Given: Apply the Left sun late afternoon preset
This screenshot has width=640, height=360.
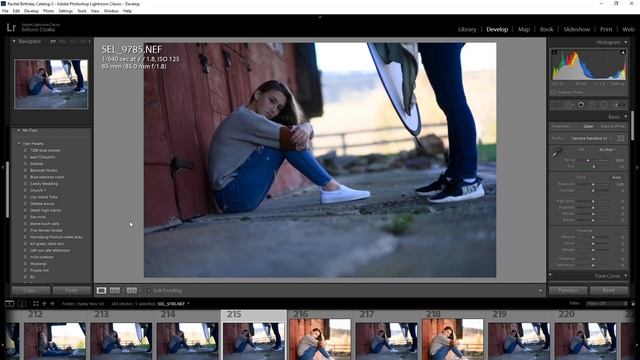Looking at the screenshot, I should [50, 250].
